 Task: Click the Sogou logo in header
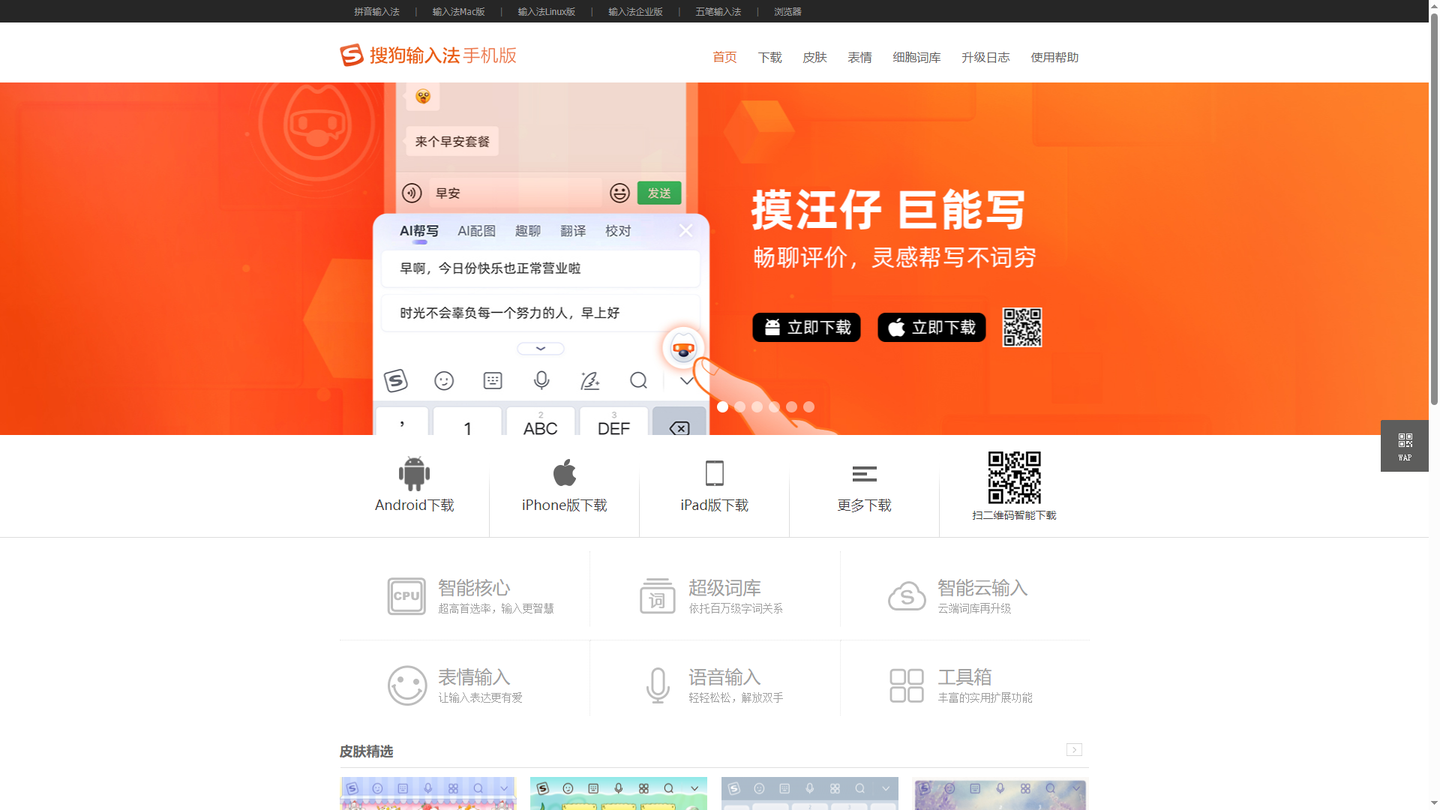point(428,55)
